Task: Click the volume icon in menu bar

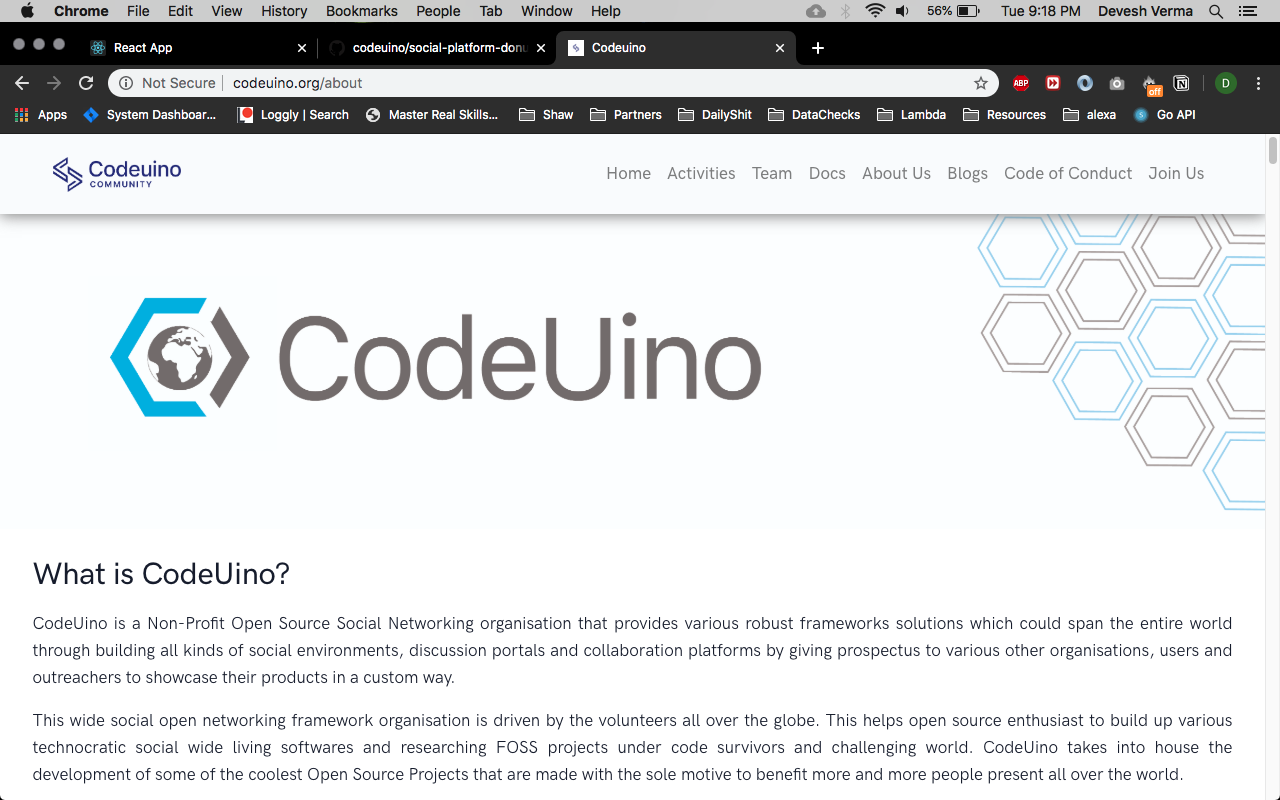Action: coord(902,11)
